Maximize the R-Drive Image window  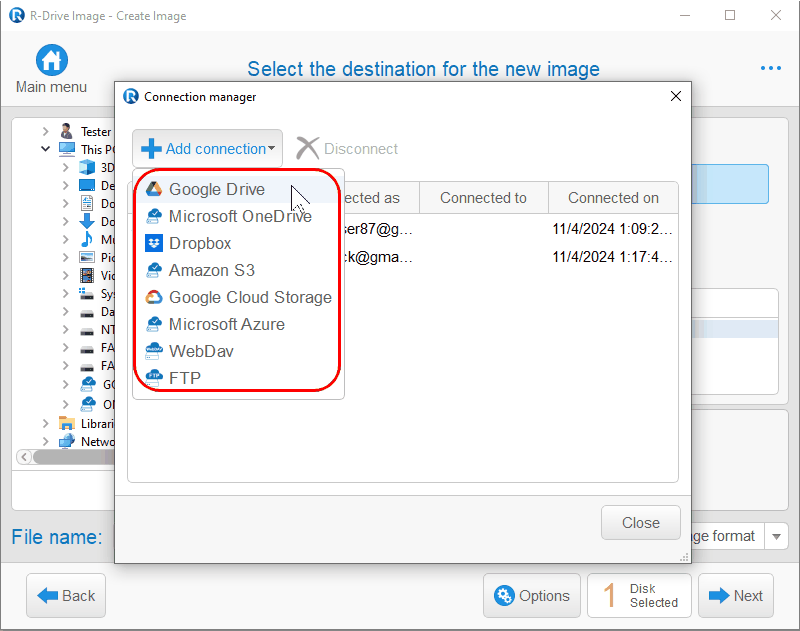point(730,15)
